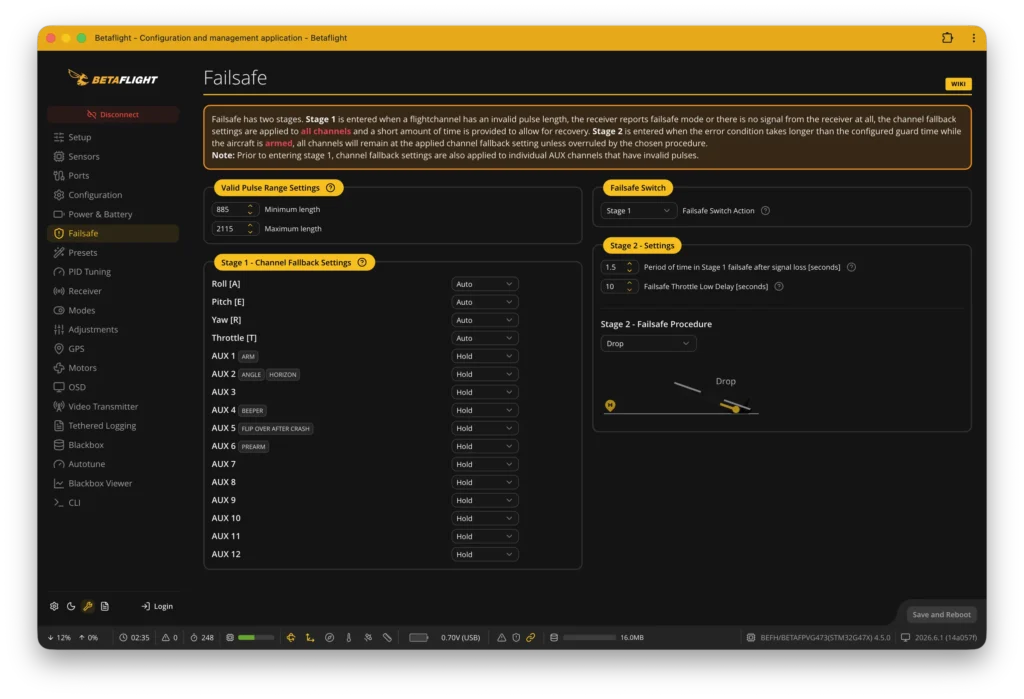Toggle dark mode with the moon icon
This screenshot has height=699, width=1024.
[x=71, y=606]
